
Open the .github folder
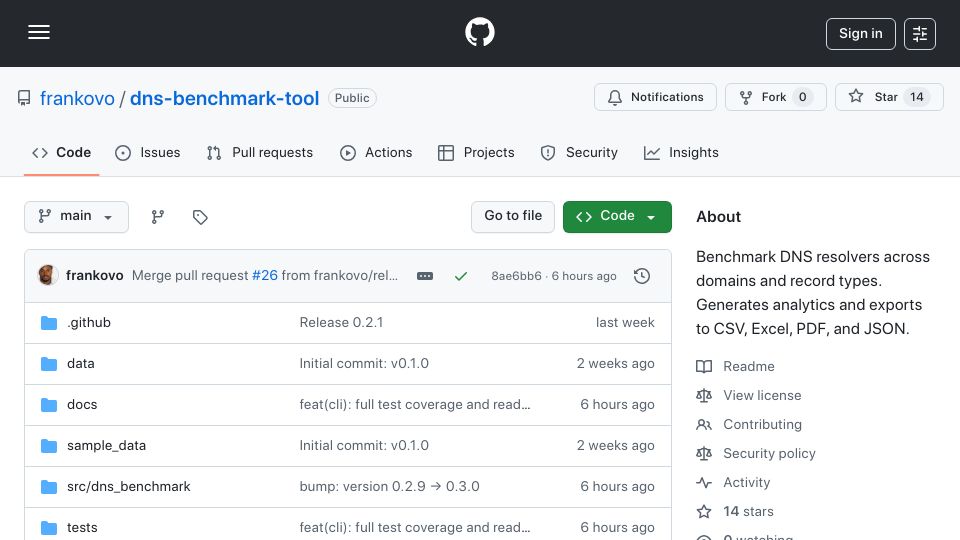[89, 323]
